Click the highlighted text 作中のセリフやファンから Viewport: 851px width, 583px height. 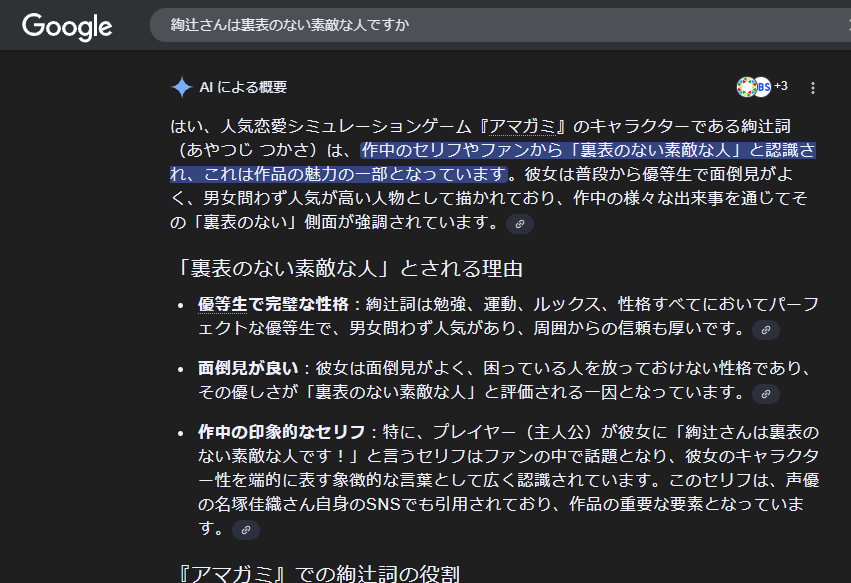click(462, 150)
